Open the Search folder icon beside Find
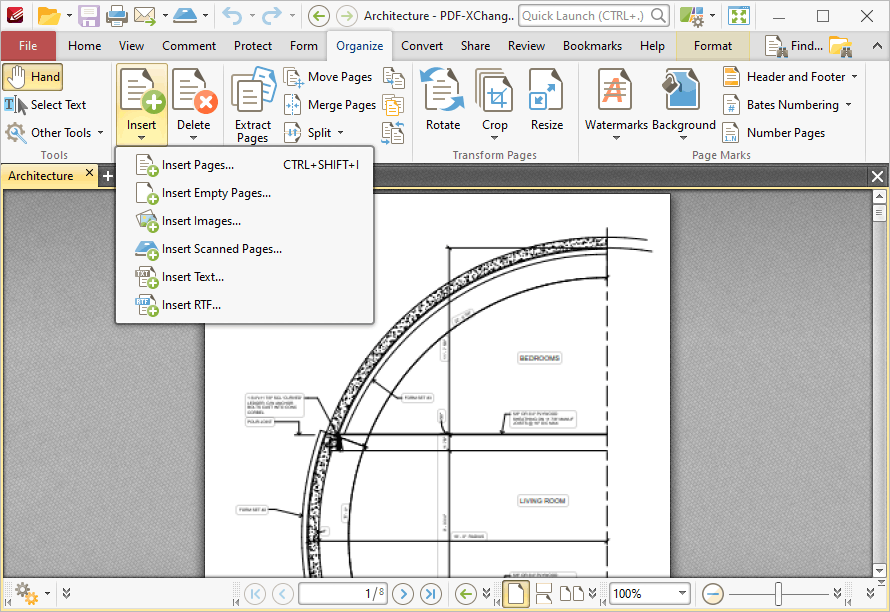The width and height of the screenshot is (890, 612). (841, 46)
